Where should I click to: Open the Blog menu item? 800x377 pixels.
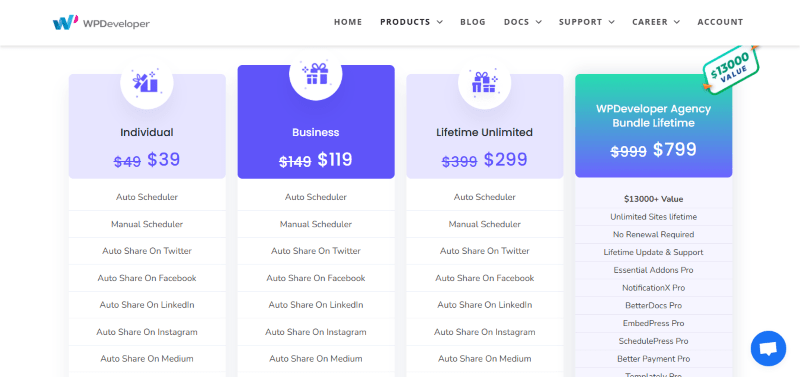pyautogui.click(x=473, y=22)
